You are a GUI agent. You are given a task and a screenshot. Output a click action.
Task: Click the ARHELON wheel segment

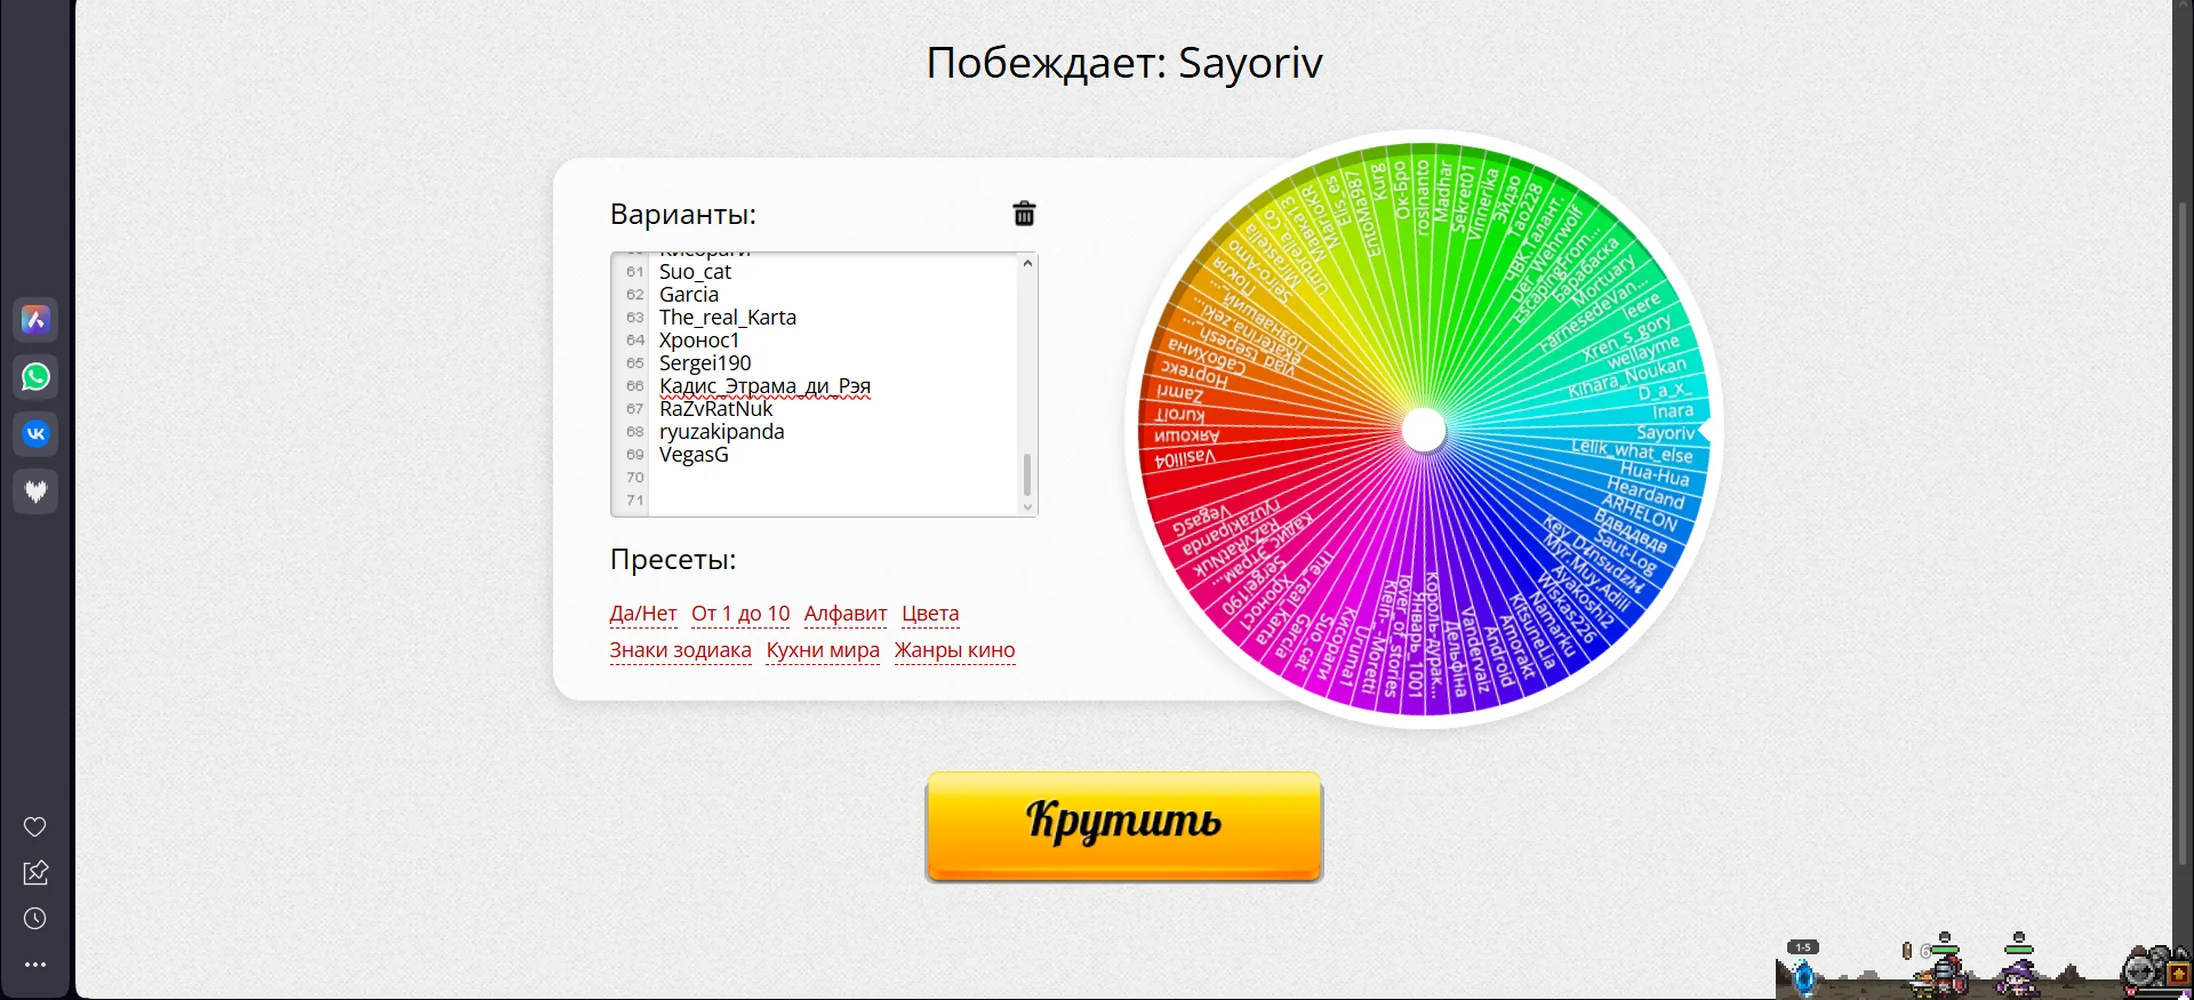click(x=1639, y=512)
